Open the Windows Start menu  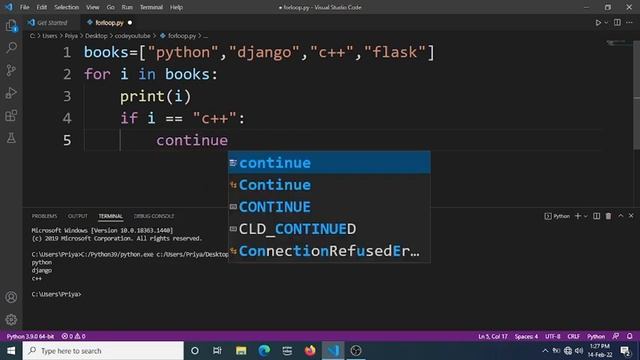[x=11, y=351]
